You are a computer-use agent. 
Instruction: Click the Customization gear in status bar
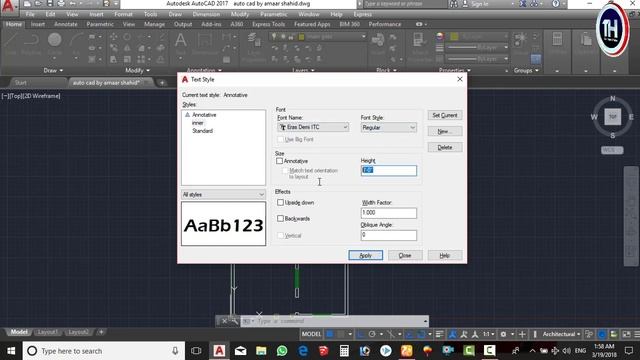[x=503, y=334]
